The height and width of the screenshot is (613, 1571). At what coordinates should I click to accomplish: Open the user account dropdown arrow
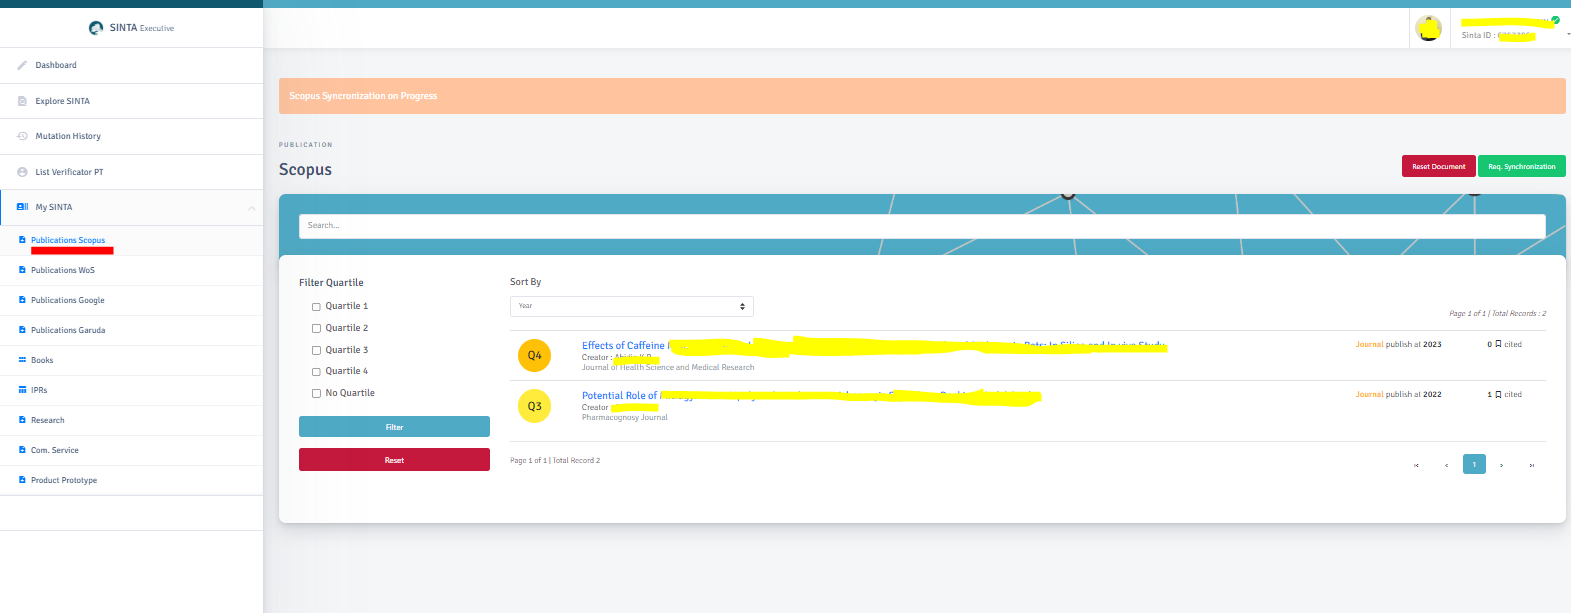1568,35
